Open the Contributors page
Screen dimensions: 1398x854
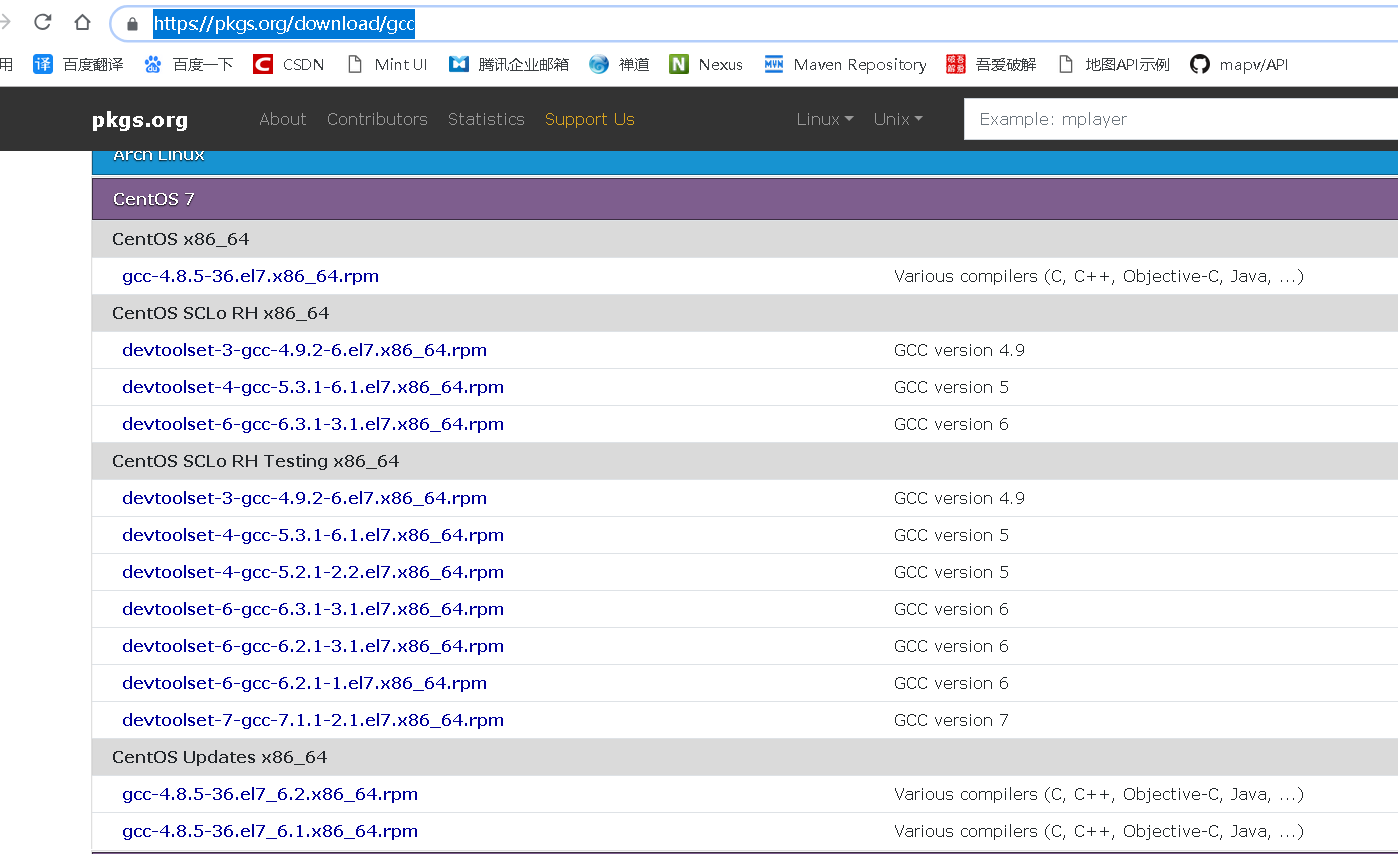tap(377, 119)
